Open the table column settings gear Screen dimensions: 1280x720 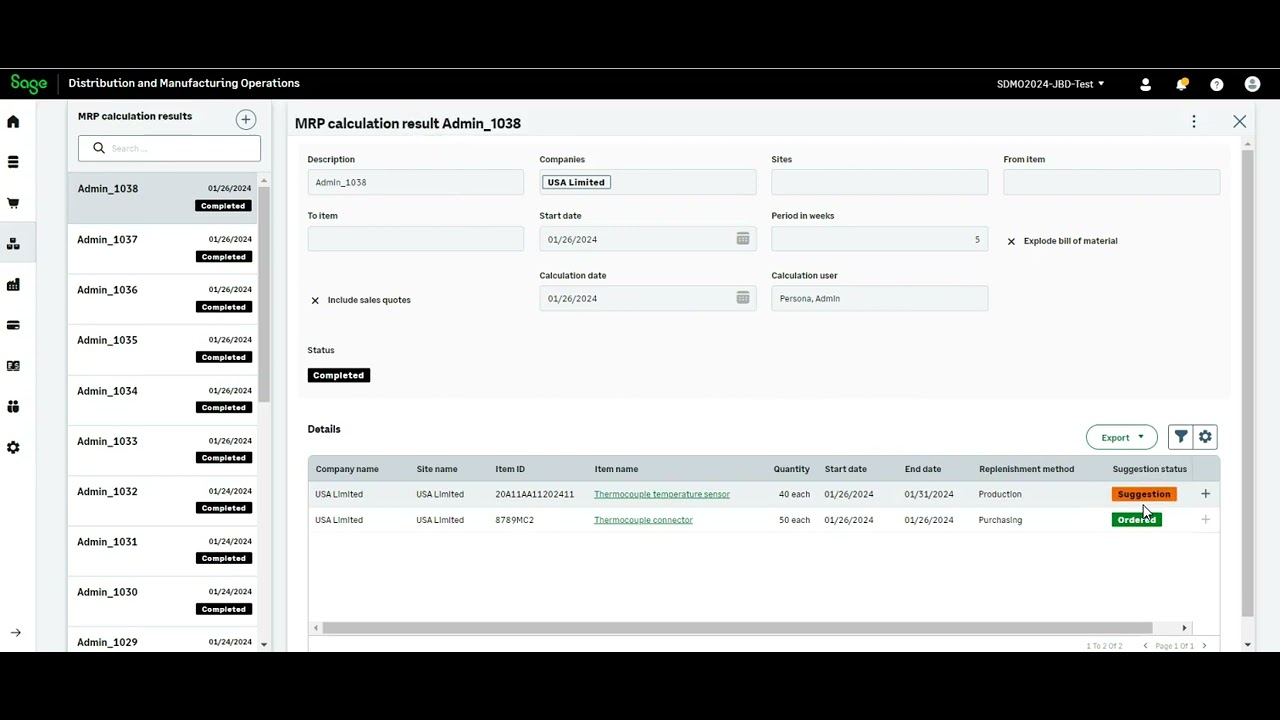pyautogui.click(x=1205, y=437)
